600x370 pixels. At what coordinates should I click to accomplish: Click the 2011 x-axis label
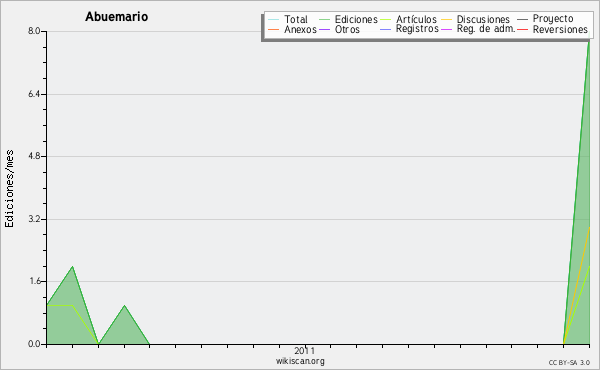[305, 350]
